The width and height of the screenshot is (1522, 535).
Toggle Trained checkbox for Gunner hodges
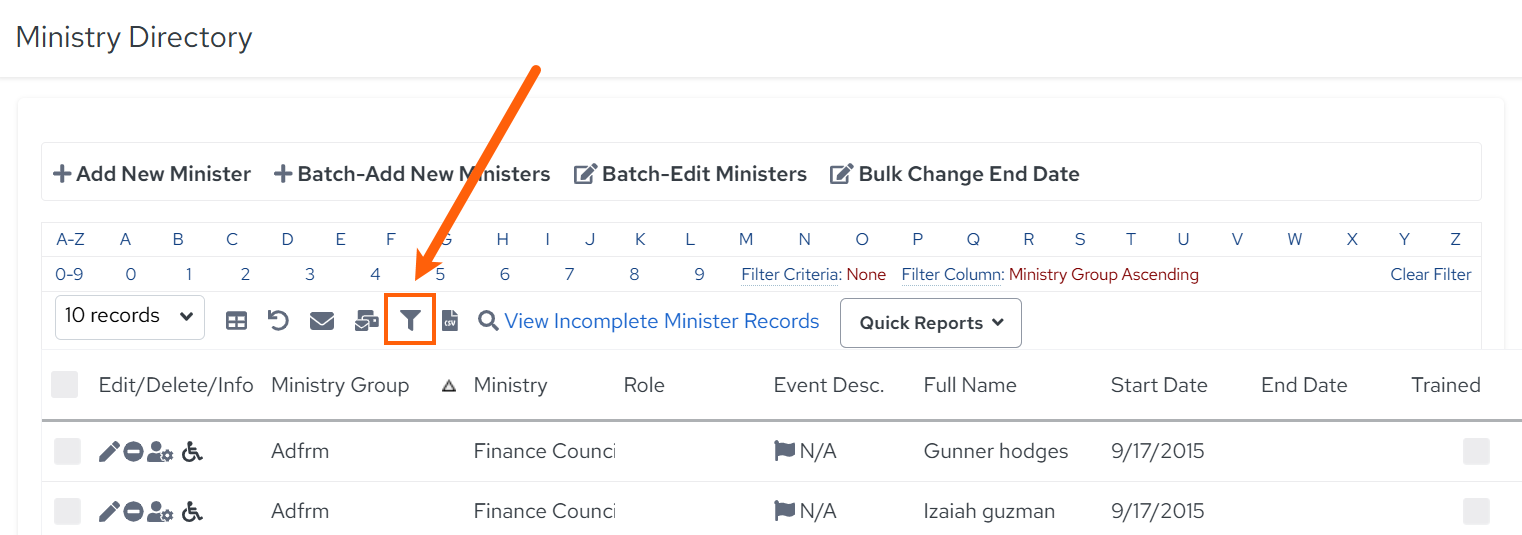[1476, 452]
